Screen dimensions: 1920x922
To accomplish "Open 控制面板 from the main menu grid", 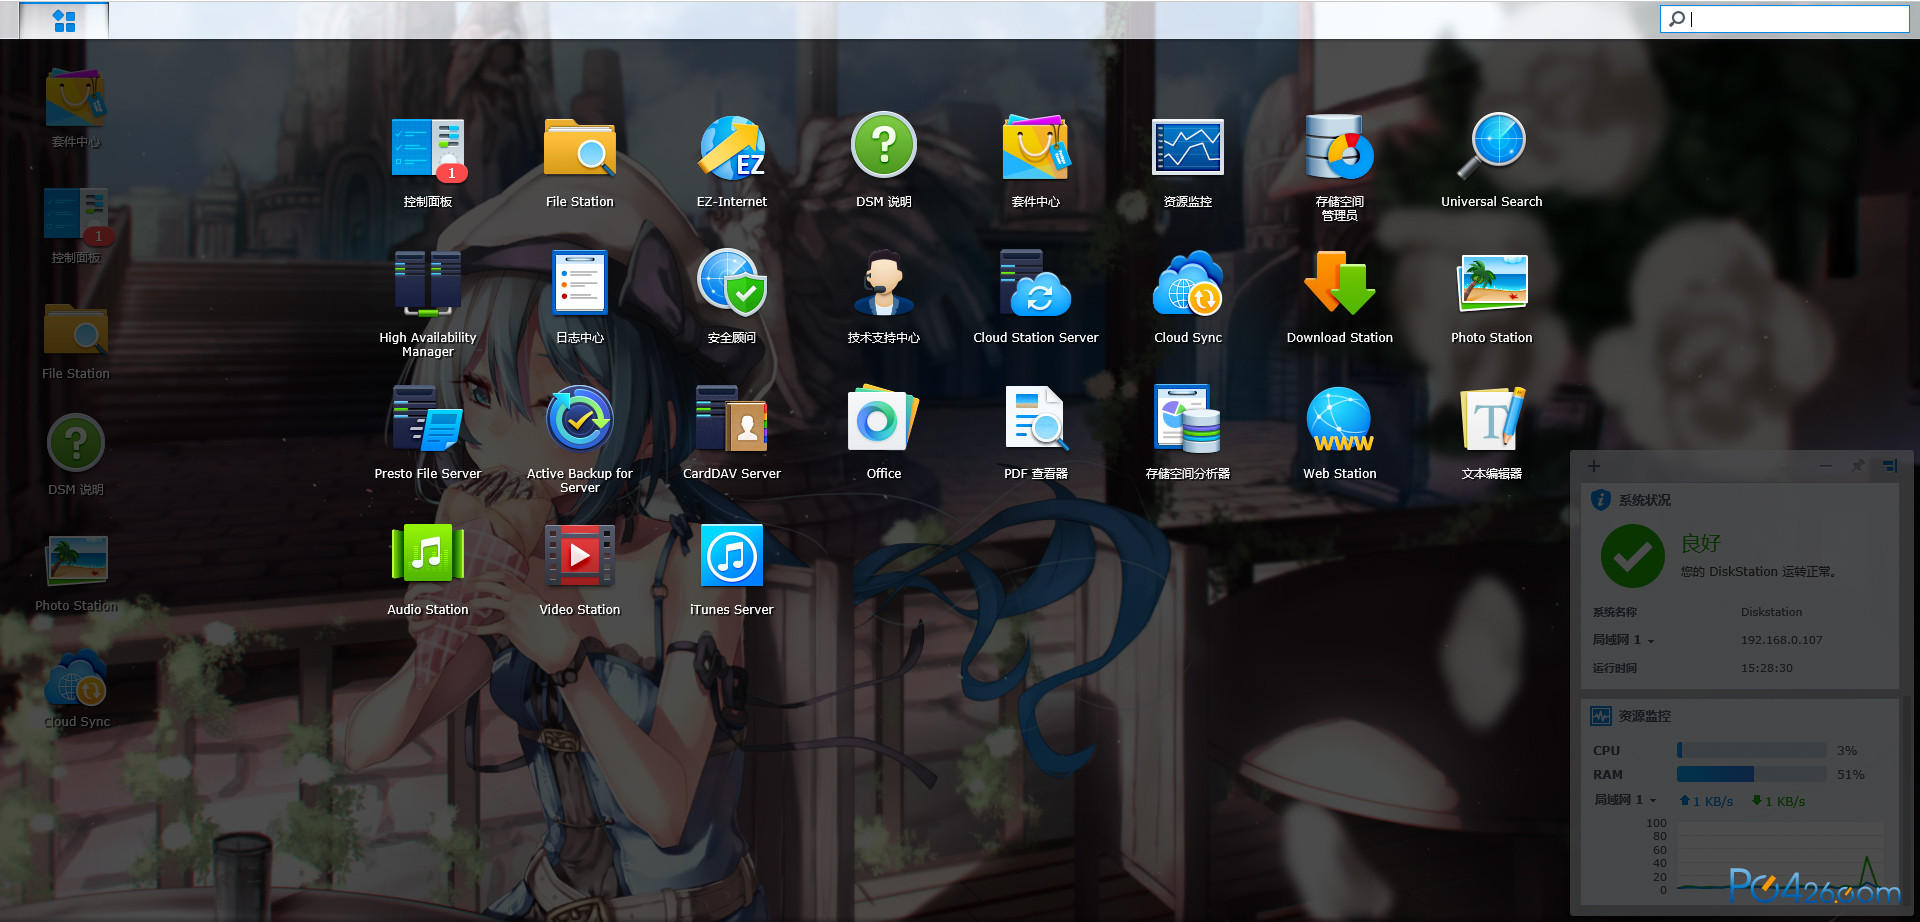I will pos(428,148).
